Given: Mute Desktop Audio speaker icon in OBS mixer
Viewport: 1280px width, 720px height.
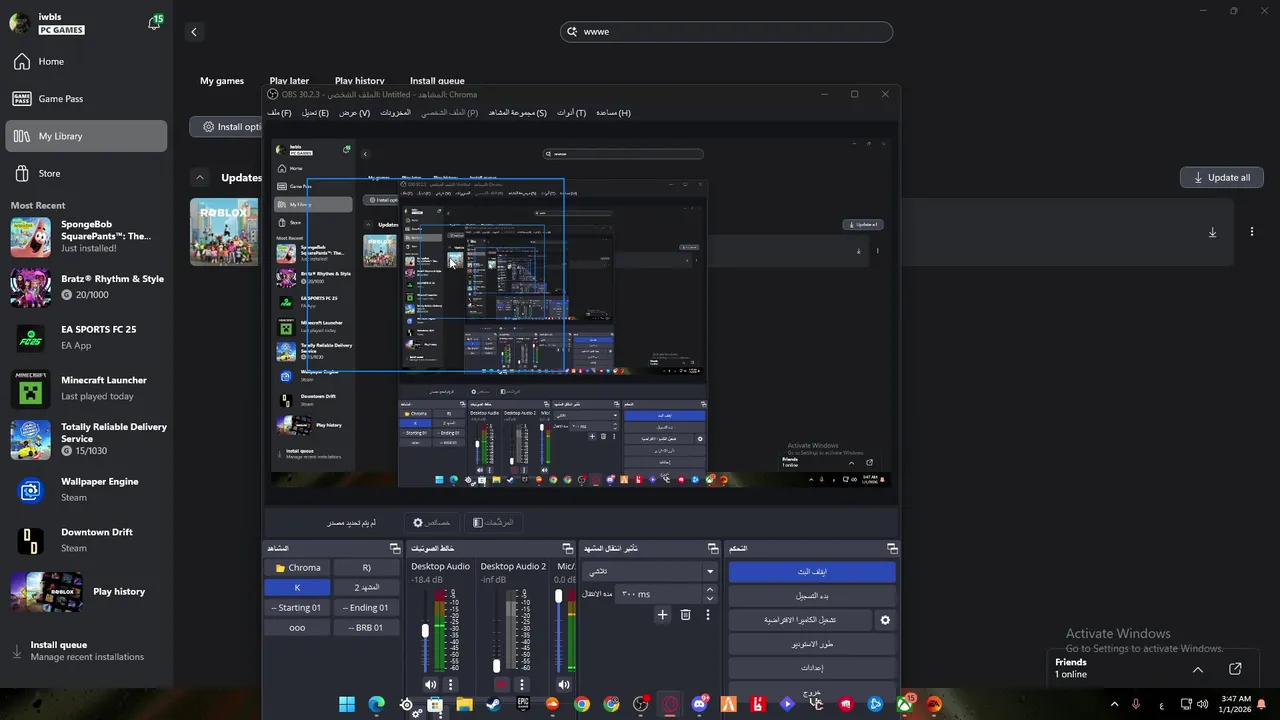Looking at the screenshot, I should pos(431,685).
